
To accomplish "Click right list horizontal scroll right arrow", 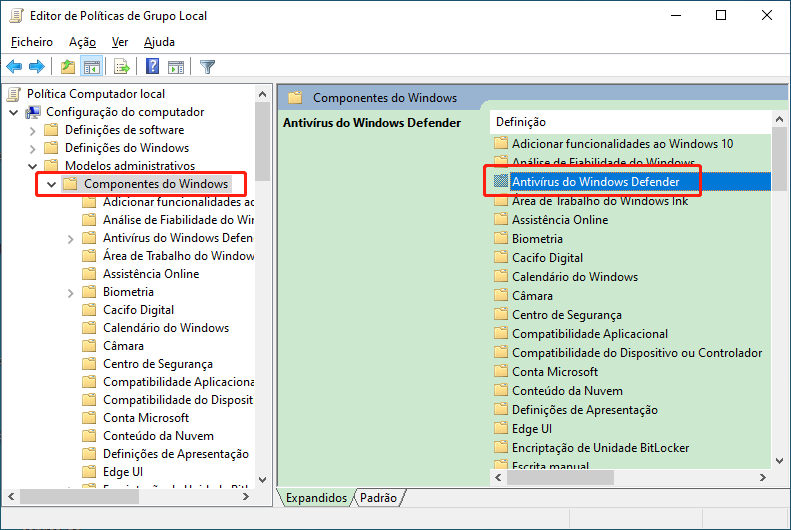I will coord(763,477).
